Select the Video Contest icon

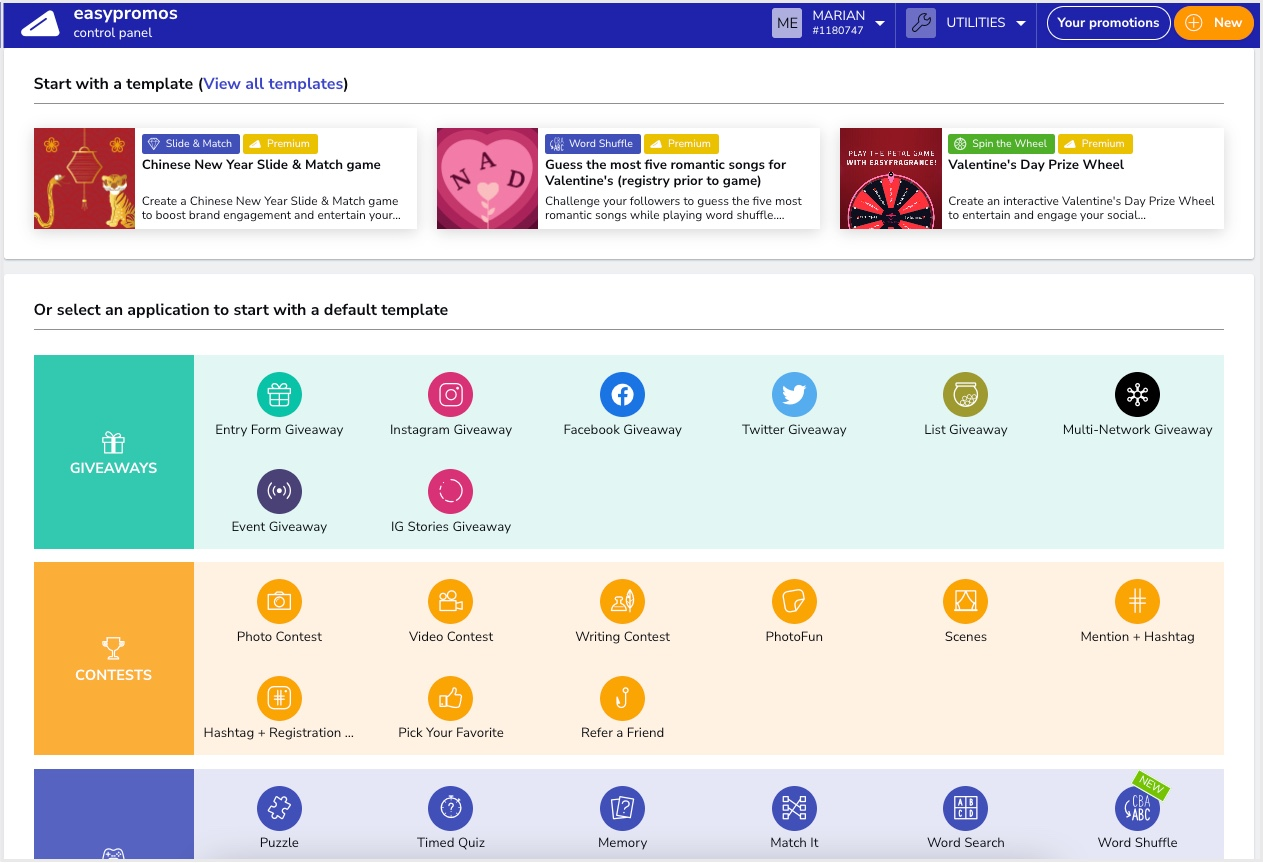[x=451, y=602]
